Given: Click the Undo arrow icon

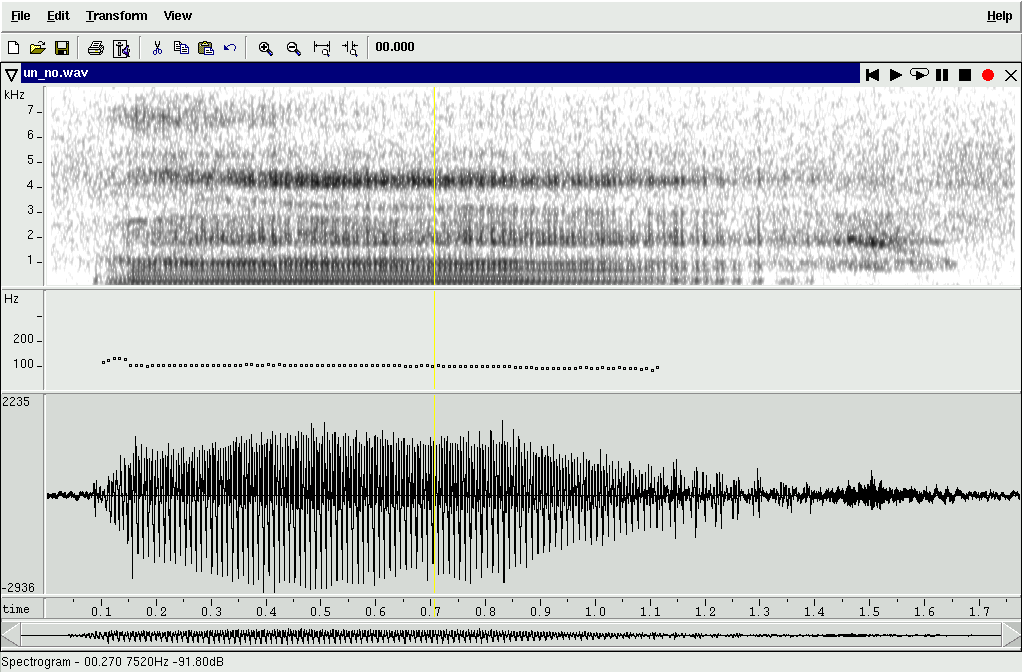Looking at the screenshot, I should (230, 47).
